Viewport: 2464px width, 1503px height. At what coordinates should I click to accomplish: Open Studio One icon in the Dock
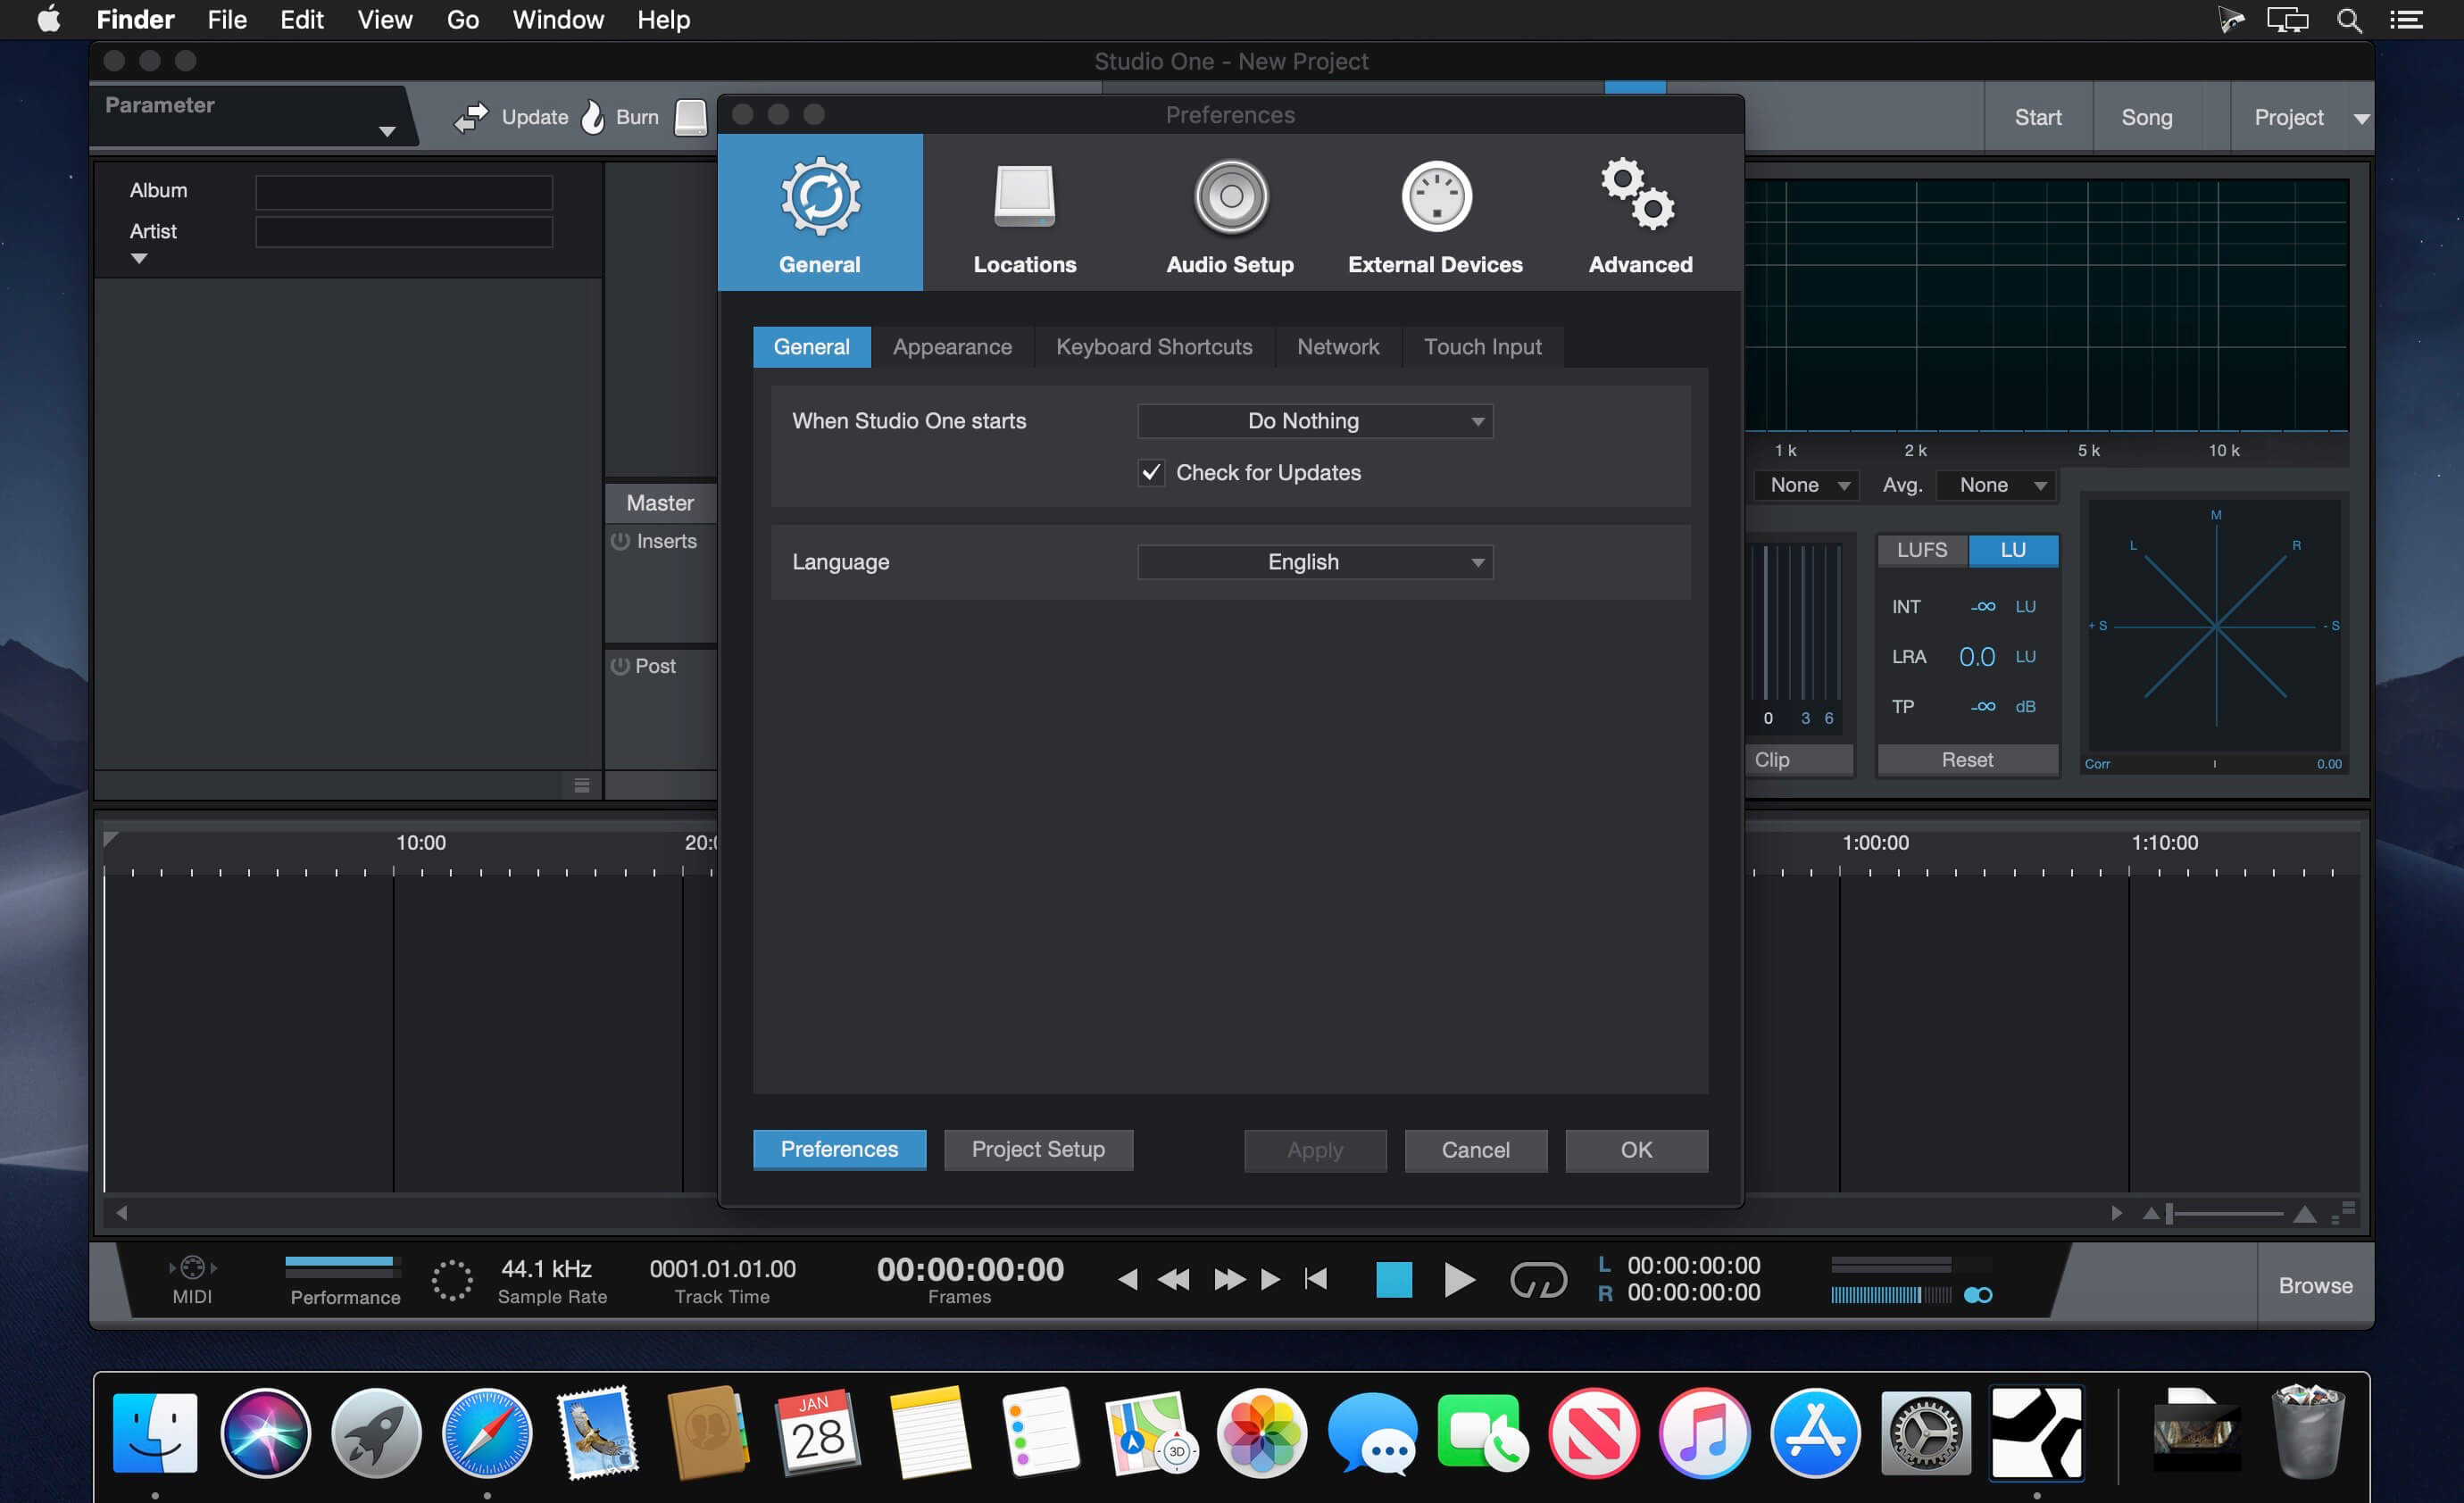[2036, 1433]
